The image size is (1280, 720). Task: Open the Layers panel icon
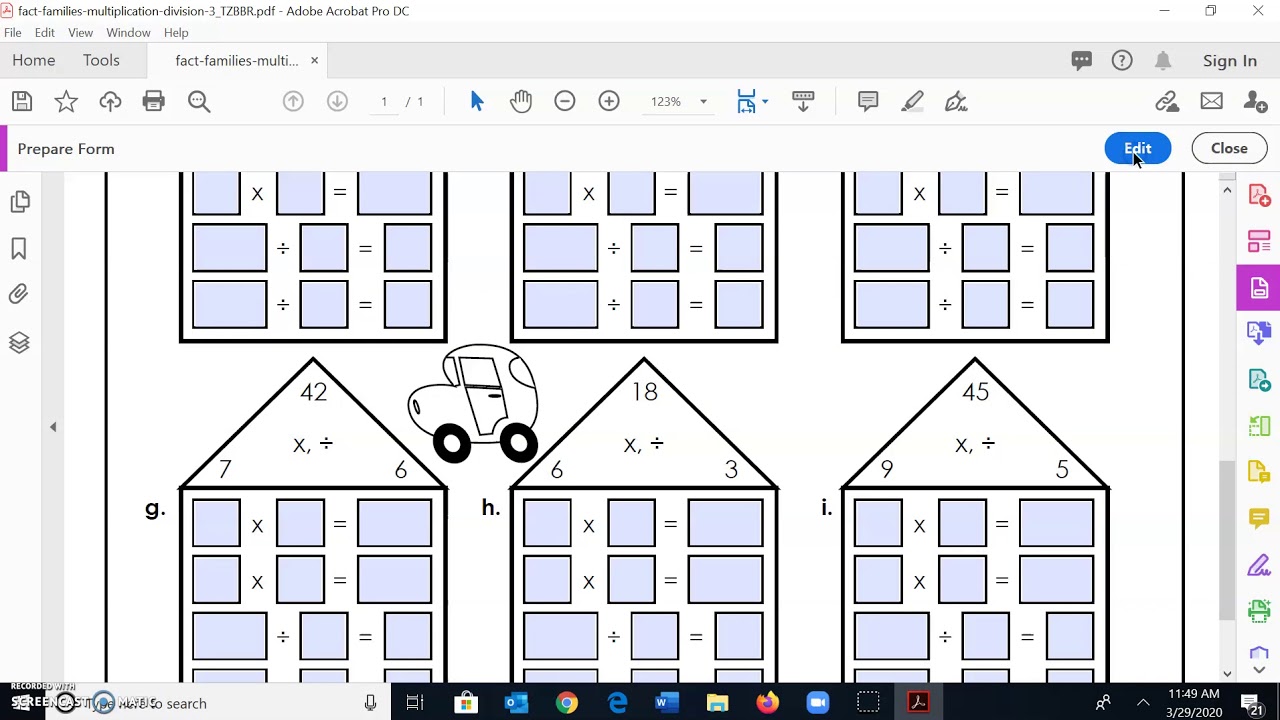(x=19, y=343)
